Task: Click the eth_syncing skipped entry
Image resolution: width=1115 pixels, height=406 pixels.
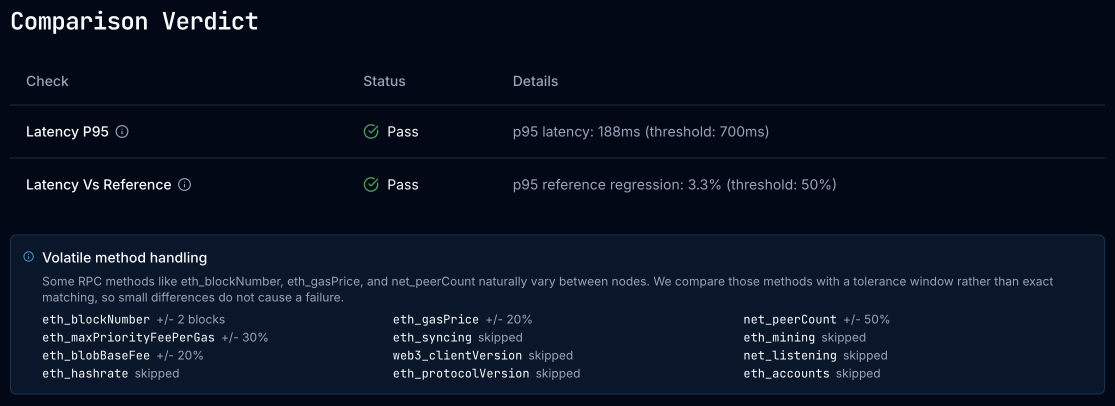Action: coord(457,337)
